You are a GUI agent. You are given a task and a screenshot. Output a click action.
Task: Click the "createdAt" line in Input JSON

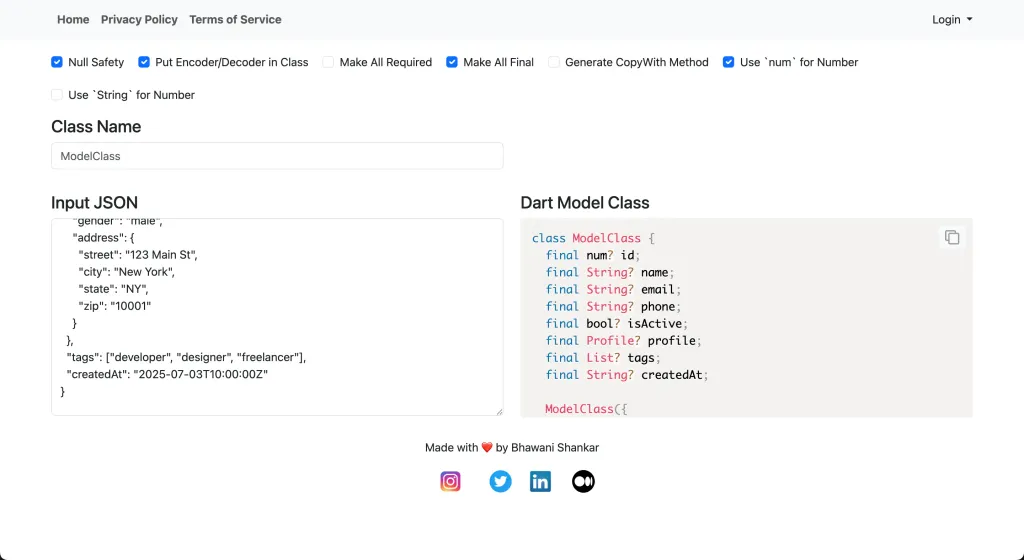point(167,375)
